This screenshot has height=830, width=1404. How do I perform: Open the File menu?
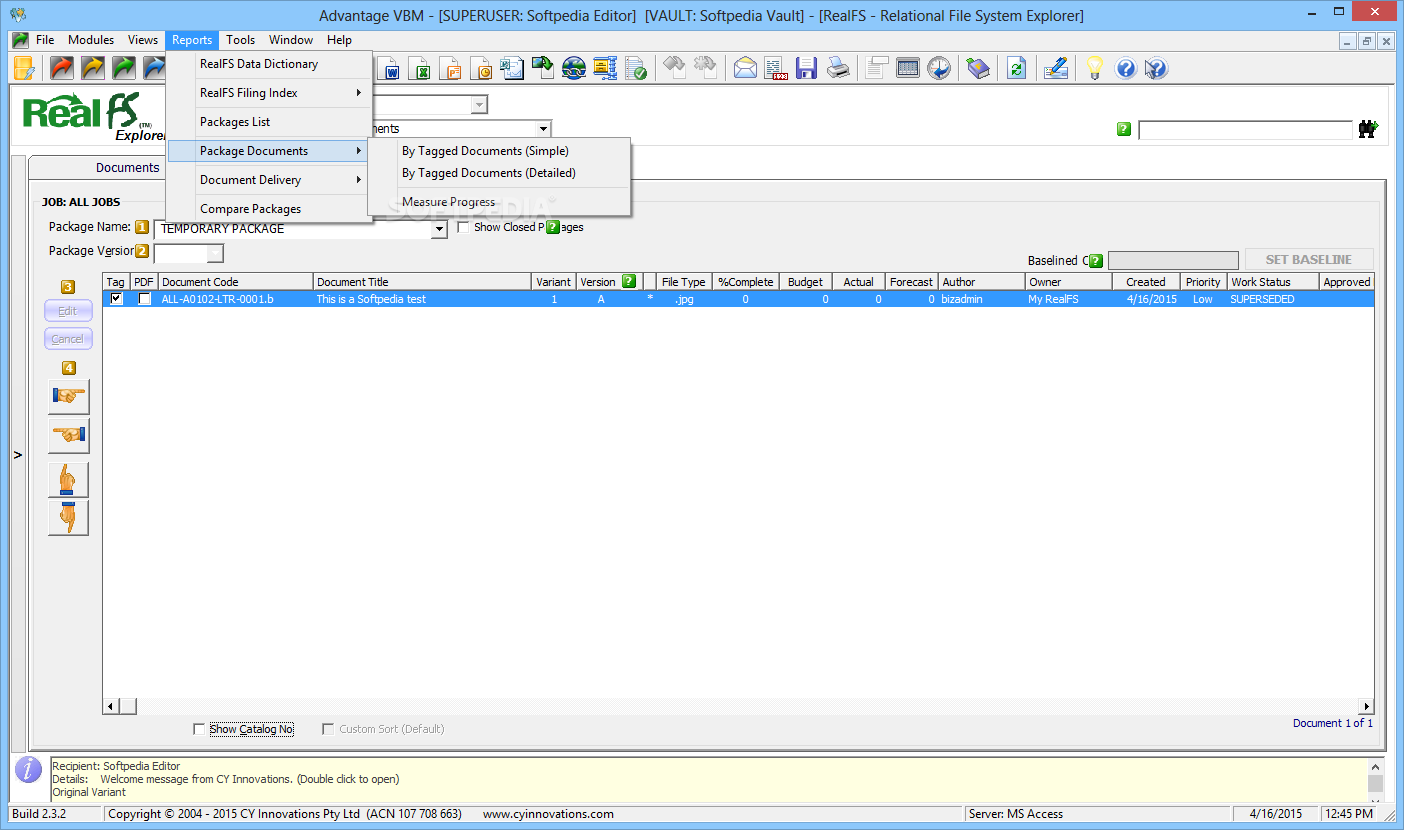point(45,40)
